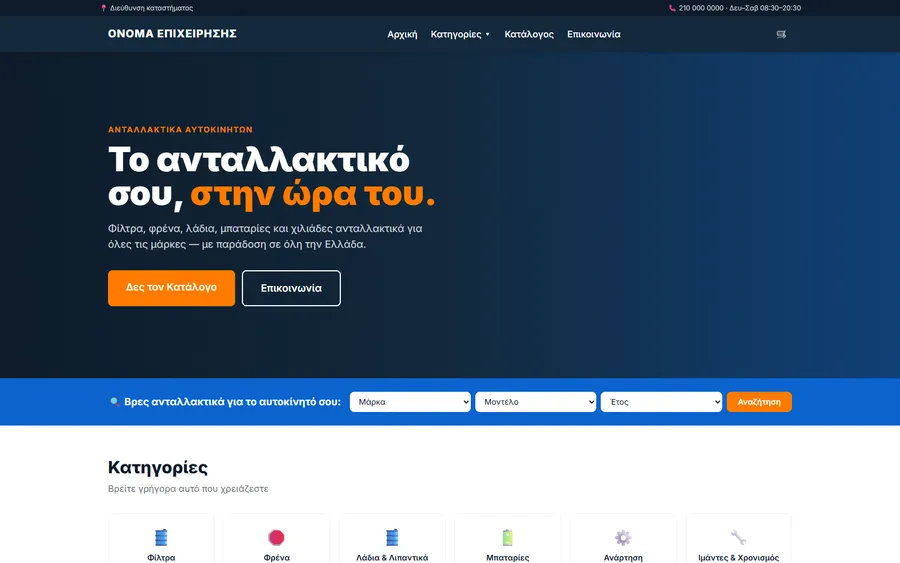The image size is (900, 563).
Task: Open the Φρένα category icon
Action: tap(276, 538)
